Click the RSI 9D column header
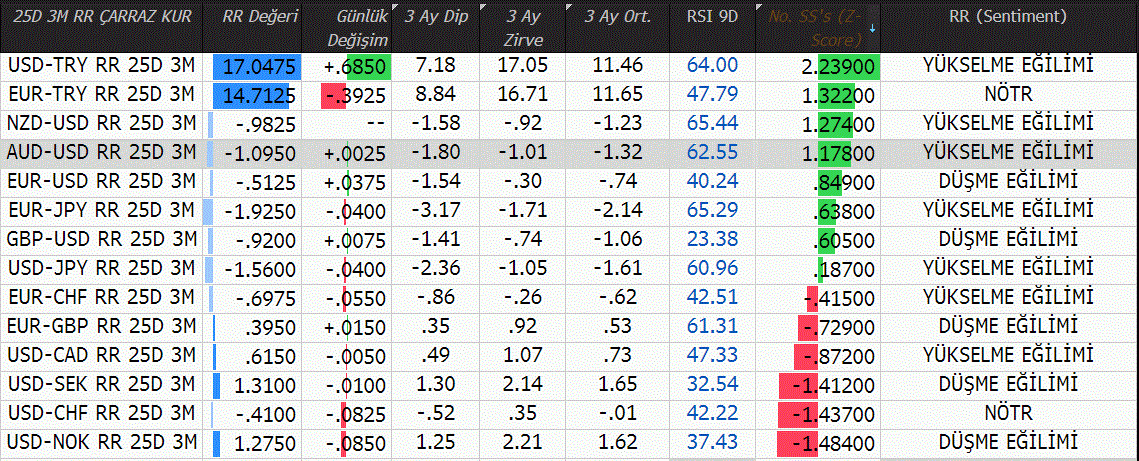This screenshot has height=461, width=1139. 713,16
